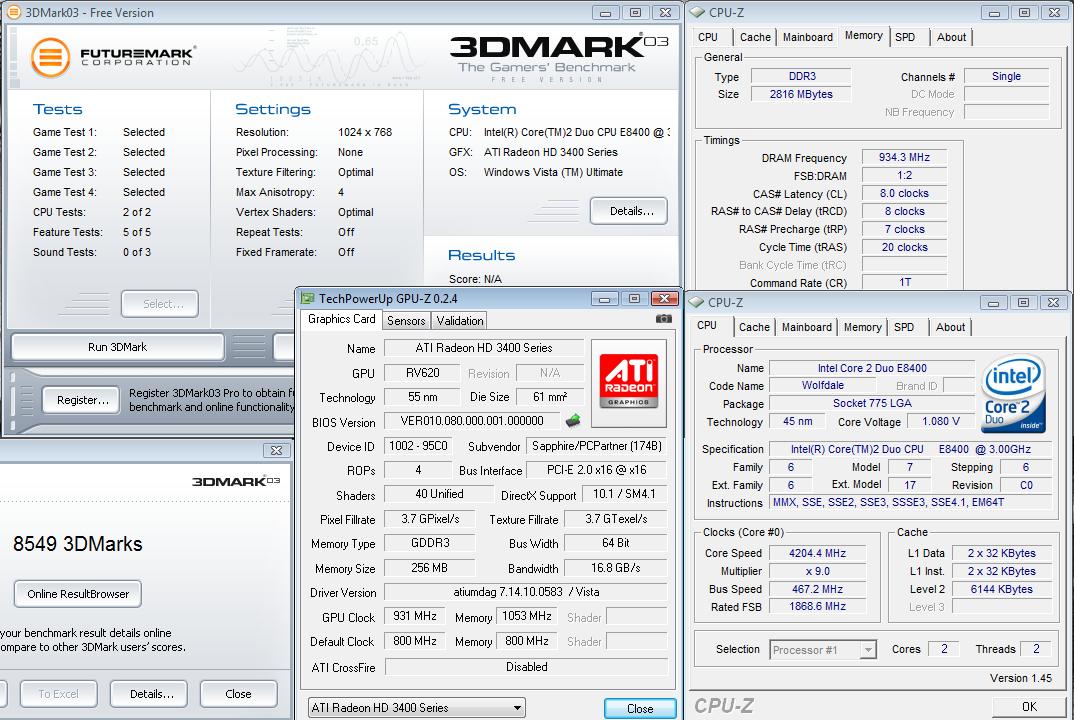Close the 3DMark score dialog X
Screen dimensions: 1074x720
(277, 450)
